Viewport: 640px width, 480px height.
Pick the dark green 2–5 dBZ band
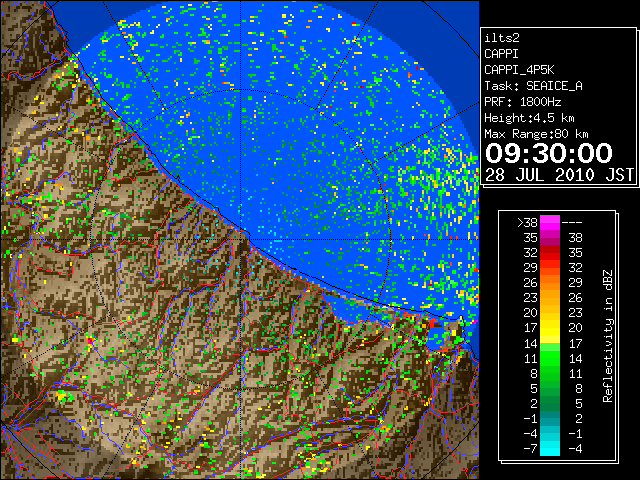click(550, 403)
